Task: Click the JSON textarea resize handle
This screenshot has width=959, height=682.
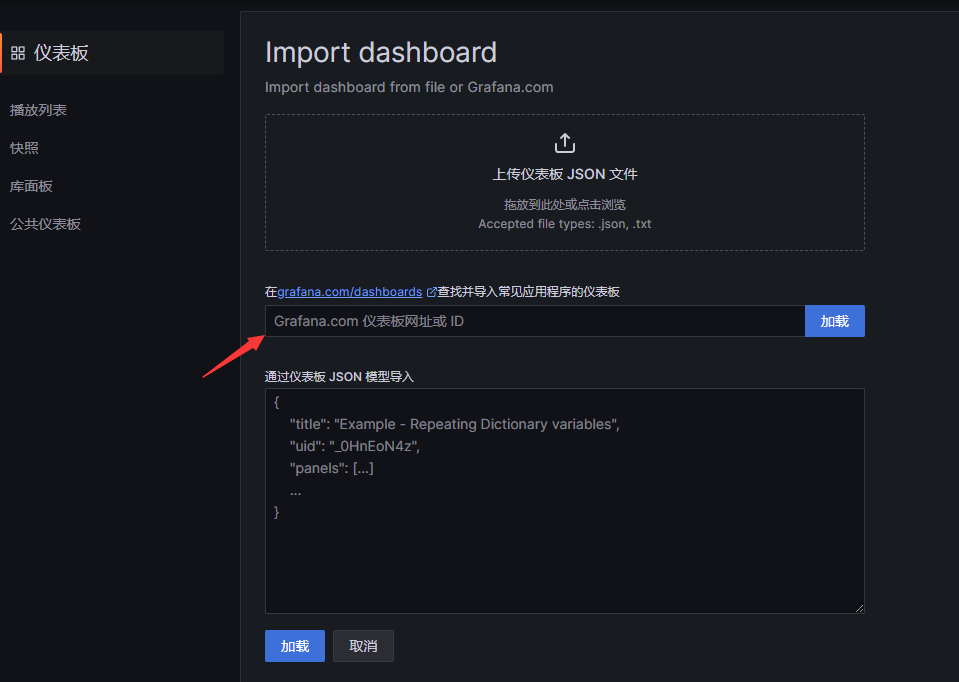Action: click(x=859, y=608)
